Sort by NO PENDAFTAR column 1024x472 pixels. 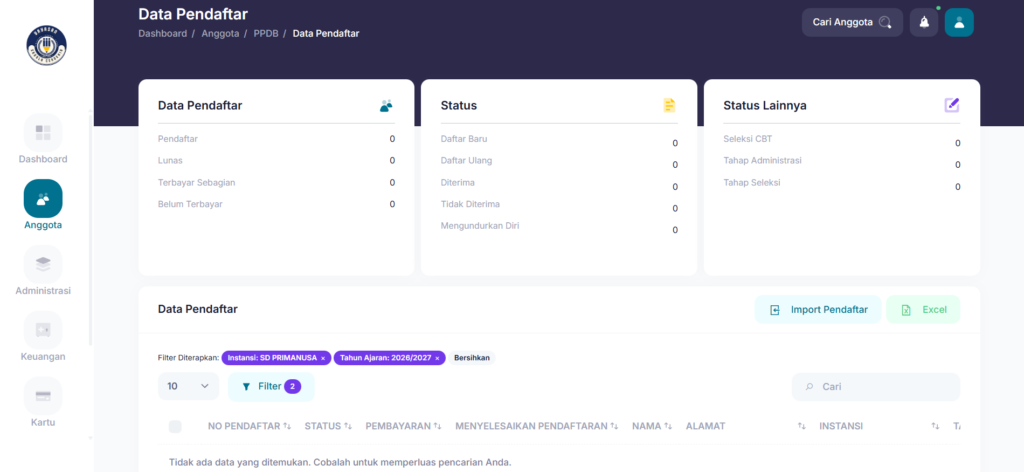click(249, 426)
